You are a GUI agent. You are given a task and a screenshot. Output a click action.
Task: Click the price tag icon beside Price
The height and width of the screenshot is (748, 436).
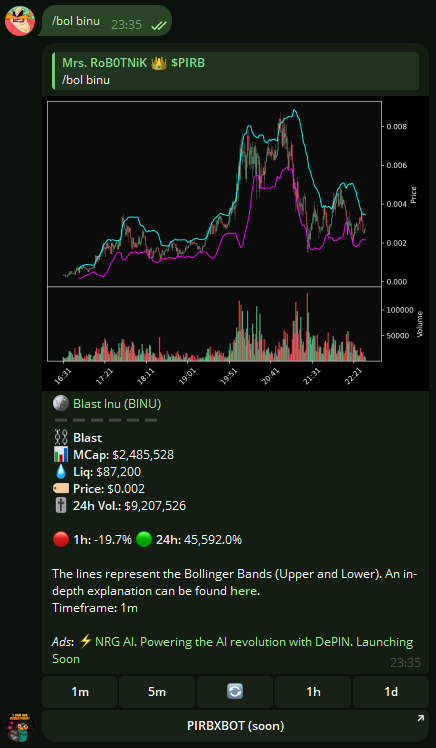coord(61,489)
